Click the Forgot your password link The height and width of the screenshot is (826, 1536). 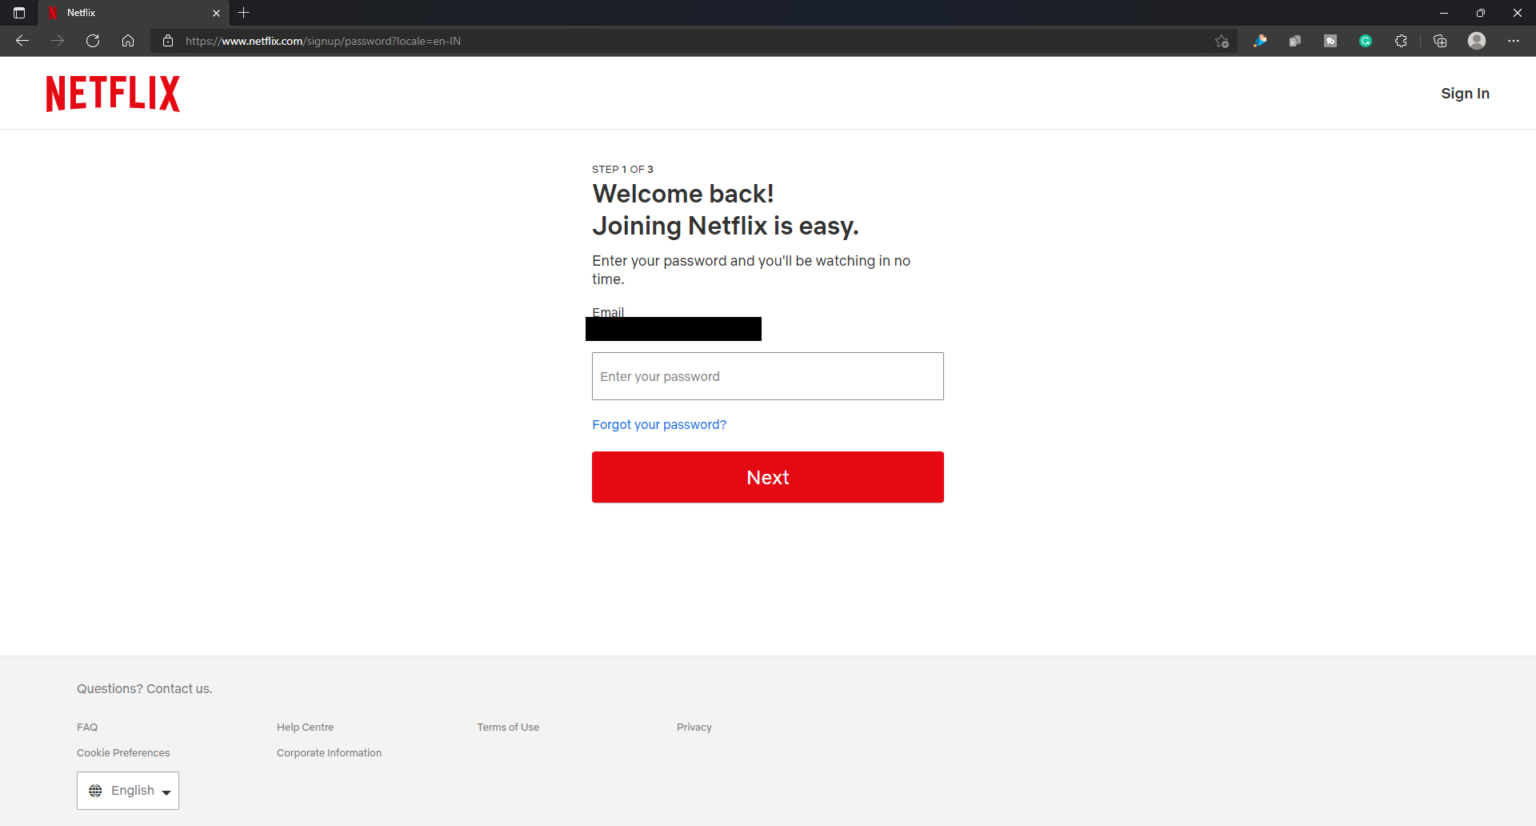click(x=659, y=425)
